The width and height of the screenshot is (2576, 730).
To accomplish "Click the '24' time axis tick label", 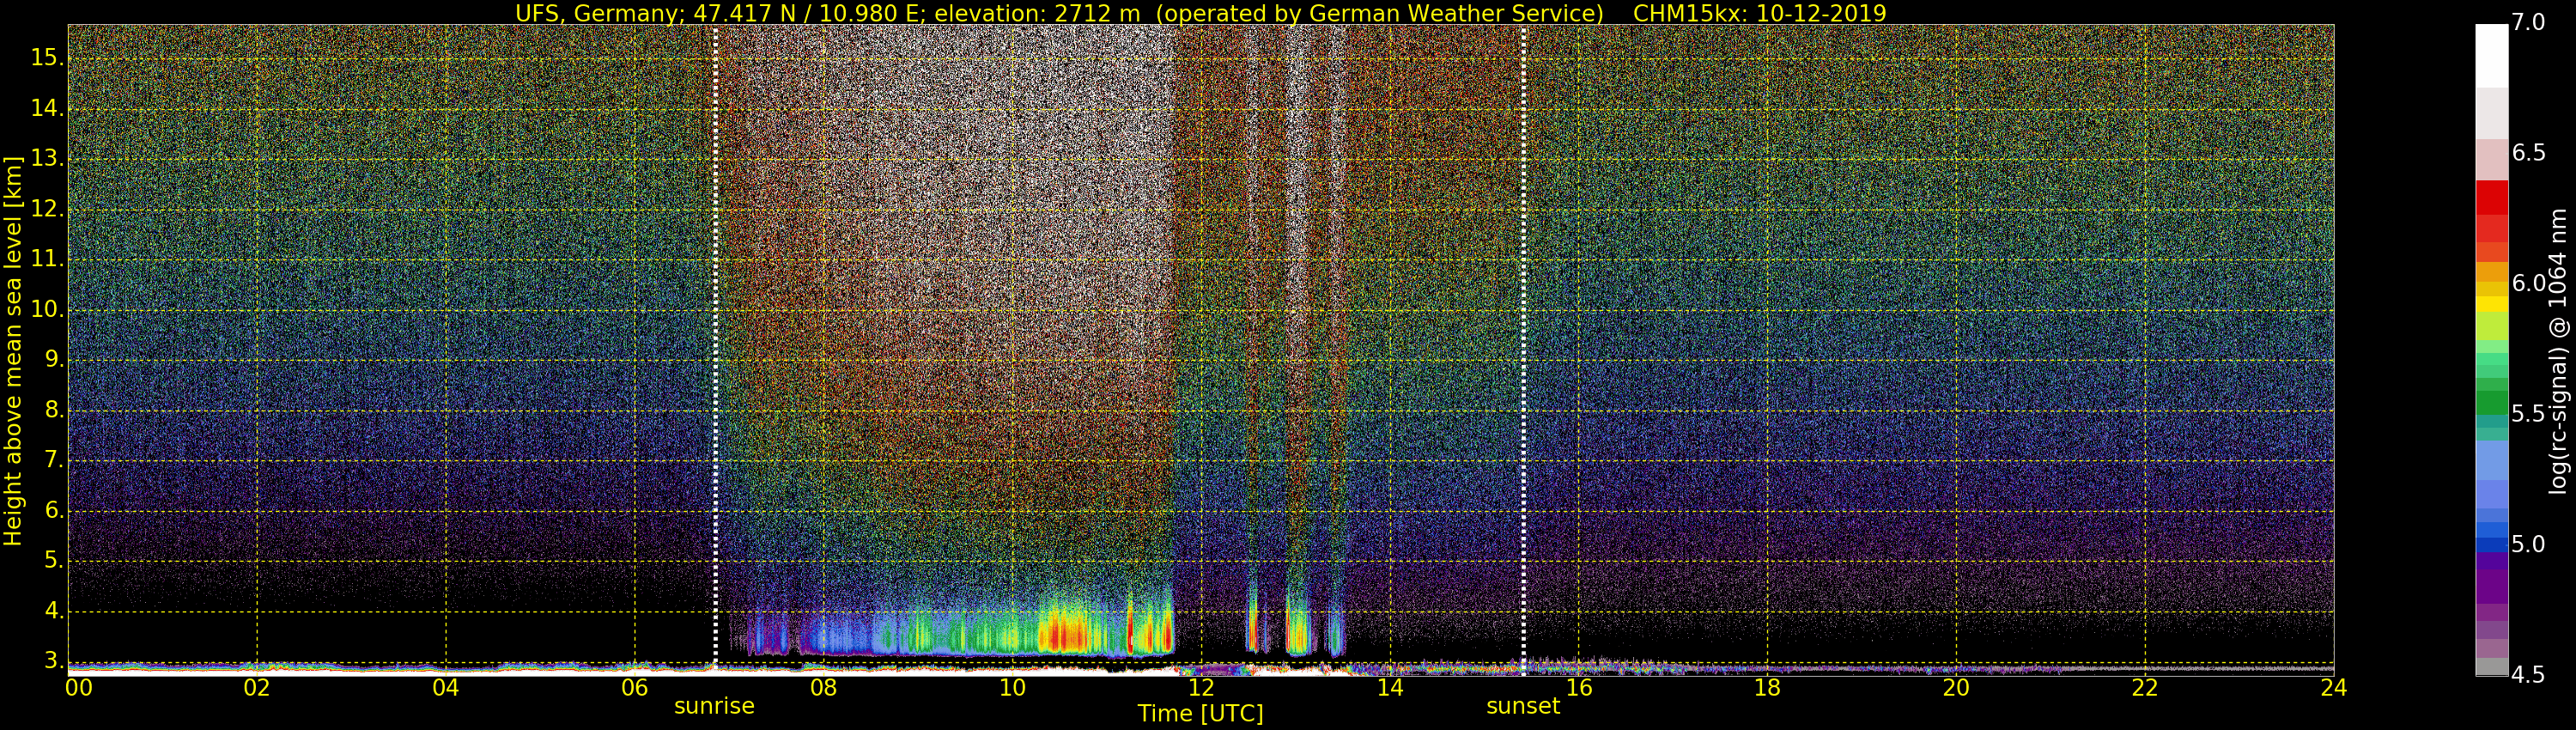I will tap(2334, 688).
